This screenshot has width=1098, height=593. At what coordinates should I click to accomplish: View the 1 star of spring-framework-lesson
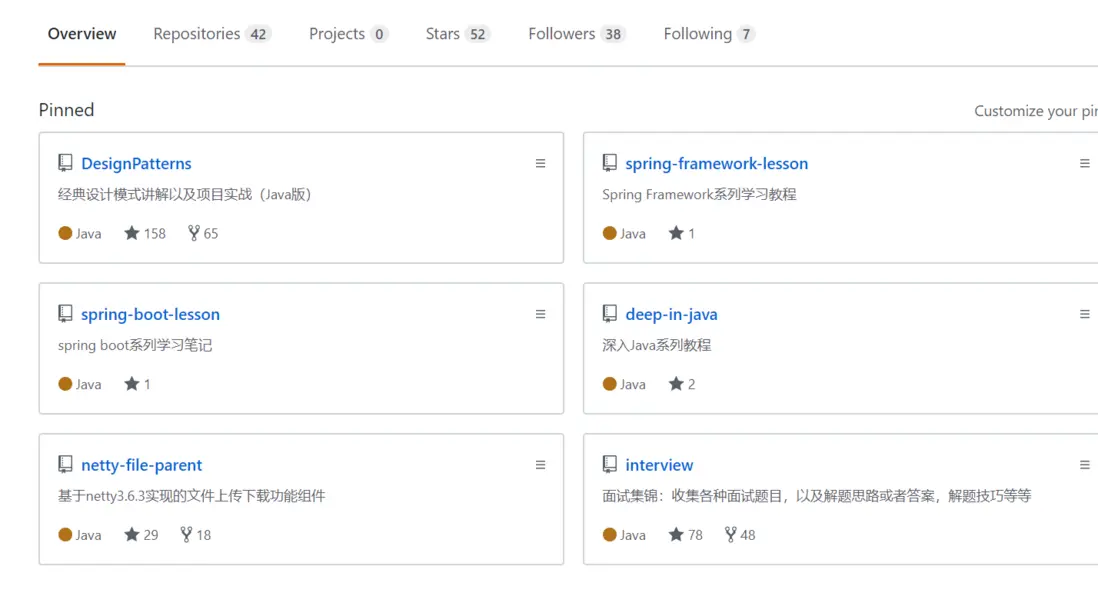pos(682,233)
